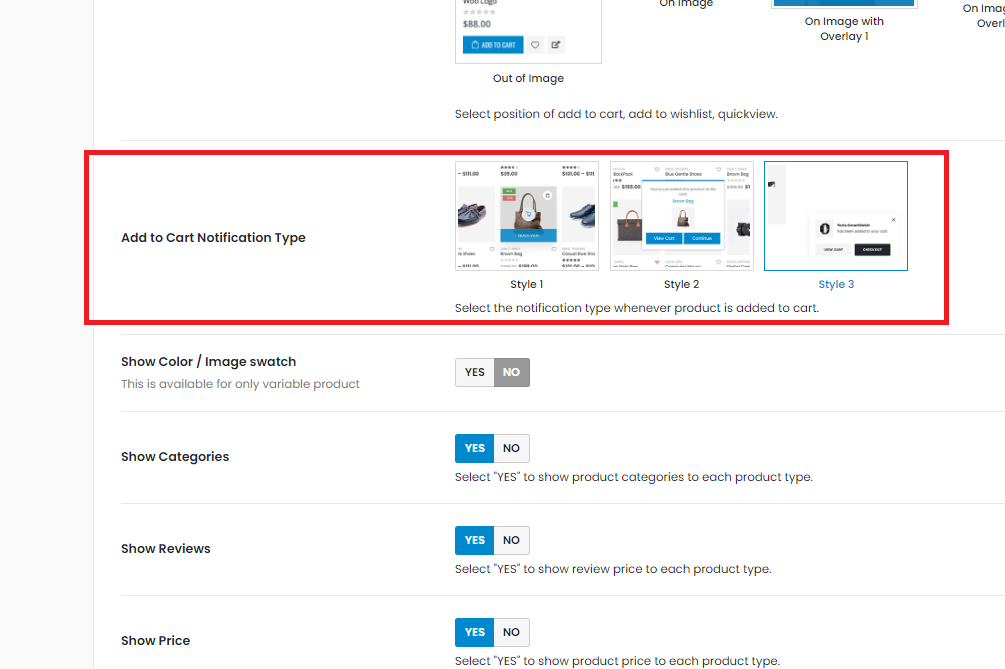The width and height of the screenshot is (1005, 669).
Task: Click the Add to Cart button in preview
Action: 493,45
